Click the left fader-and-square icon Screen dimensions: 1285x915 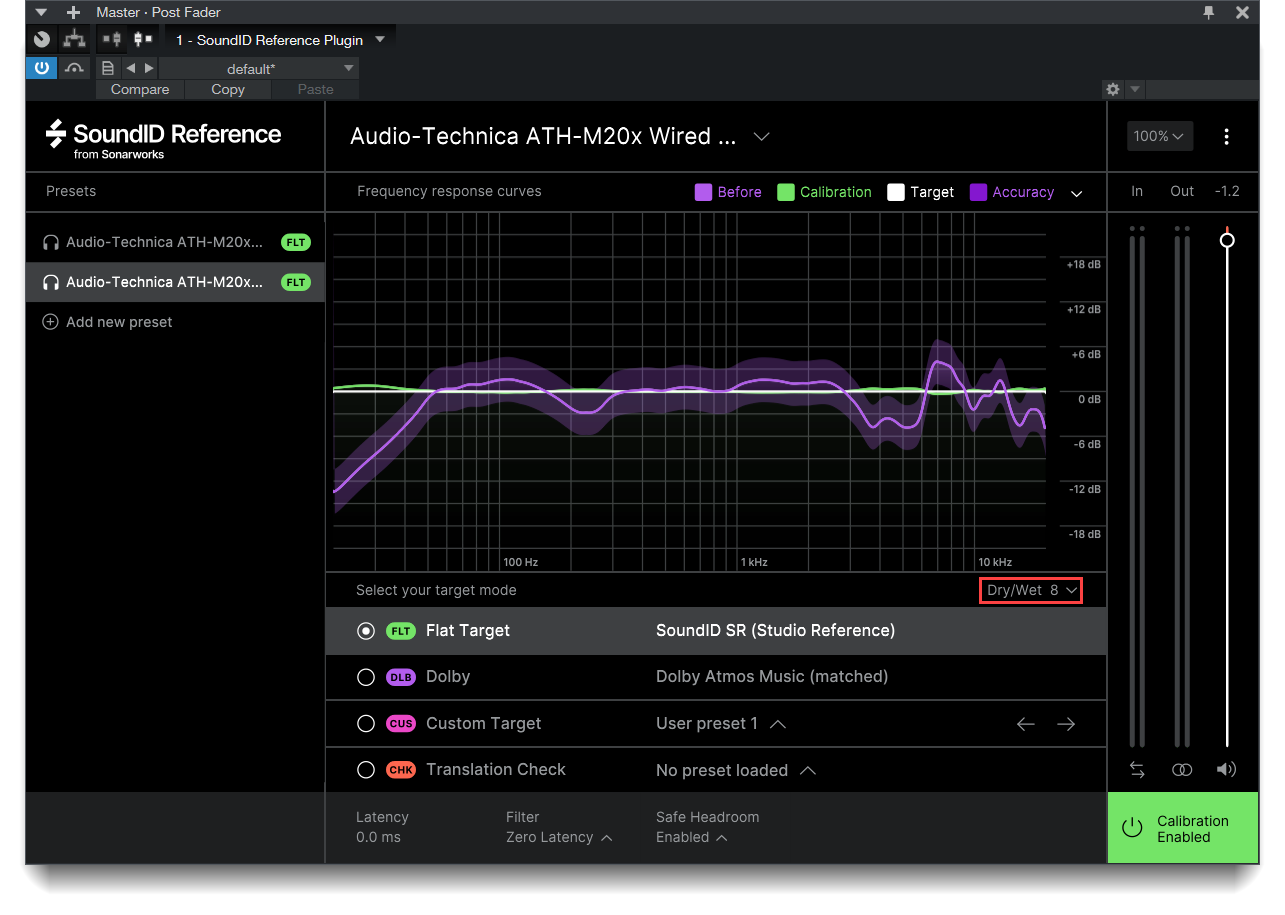pos(111,39)
